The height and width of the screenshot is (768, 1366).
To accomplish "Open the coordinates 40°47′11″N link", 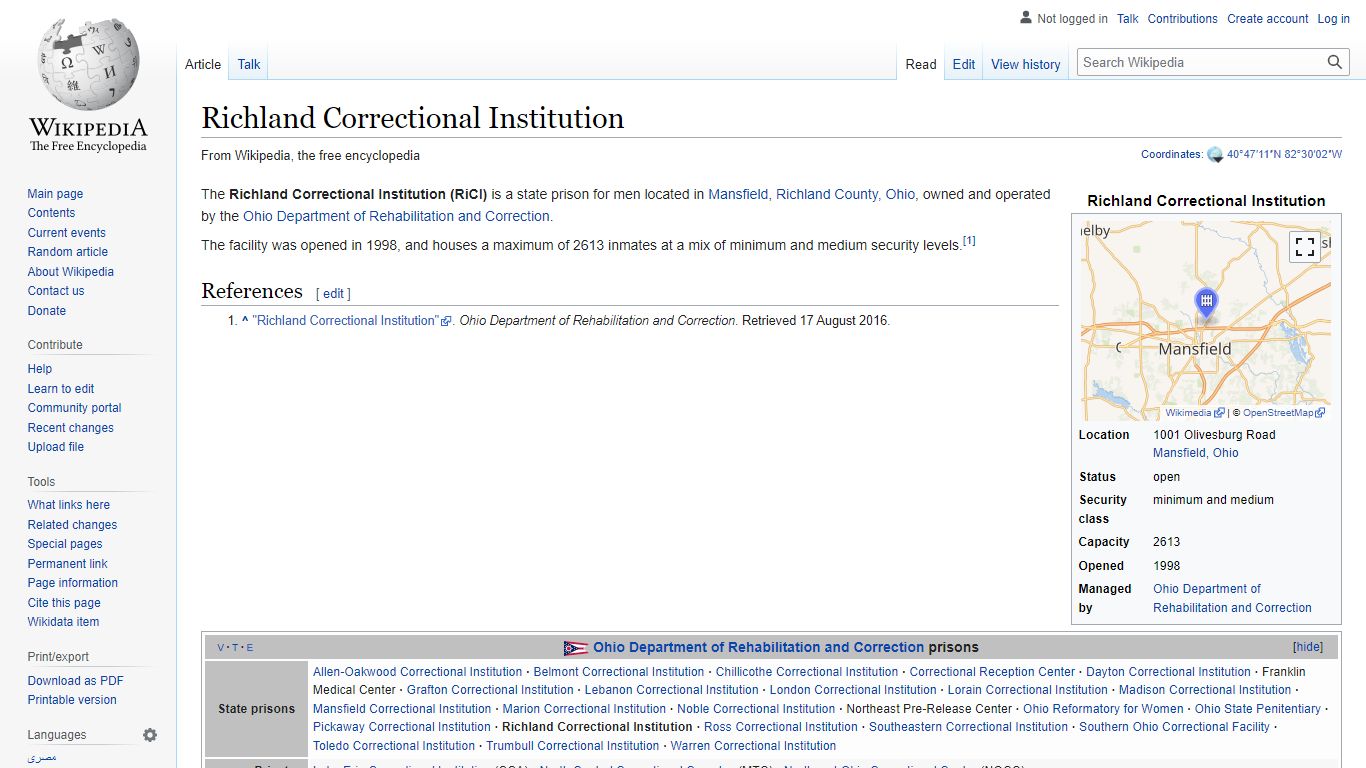I will (x=1284, y=155).
